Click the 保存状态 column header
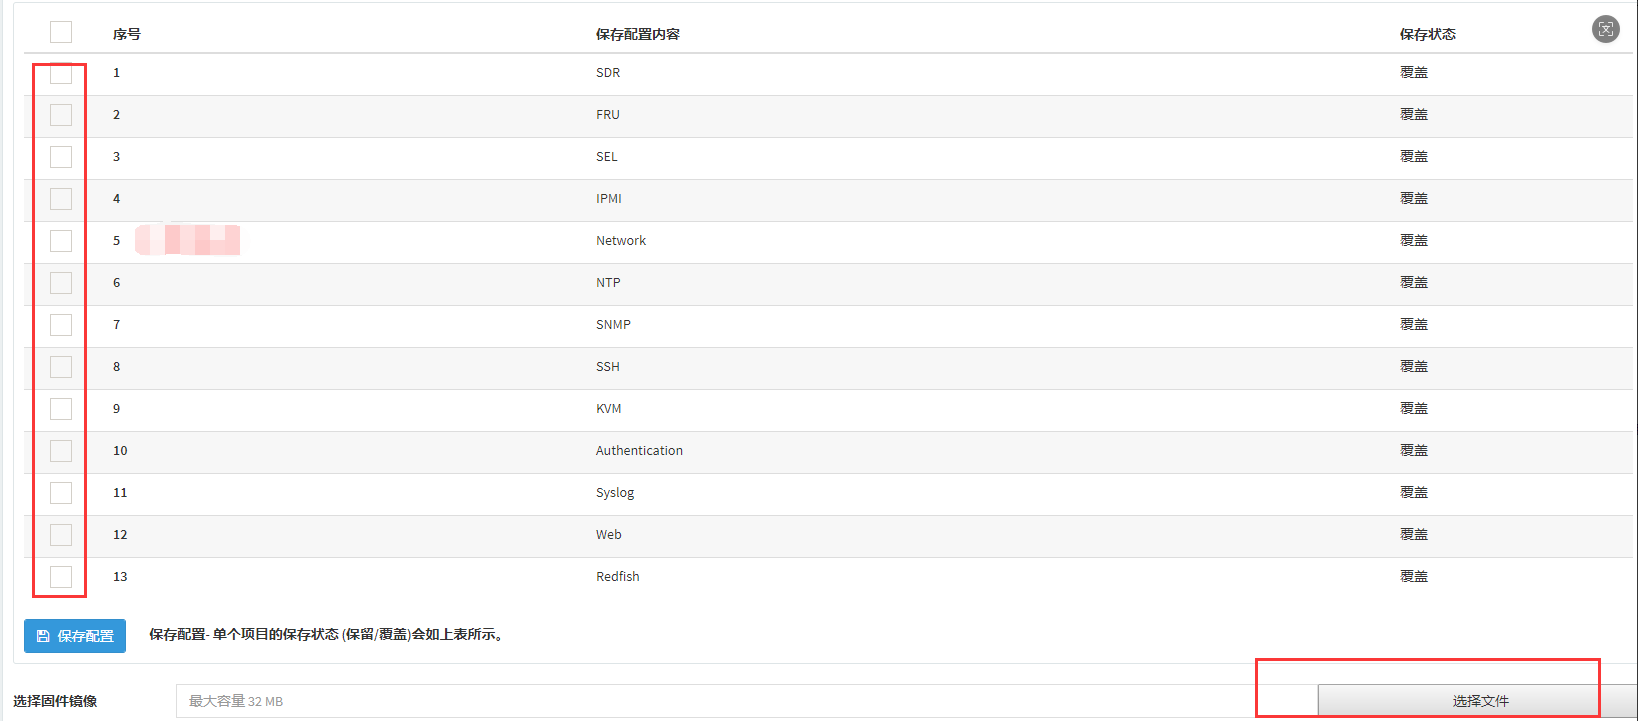1638x721 pixels. click(x=1427, y=34)
